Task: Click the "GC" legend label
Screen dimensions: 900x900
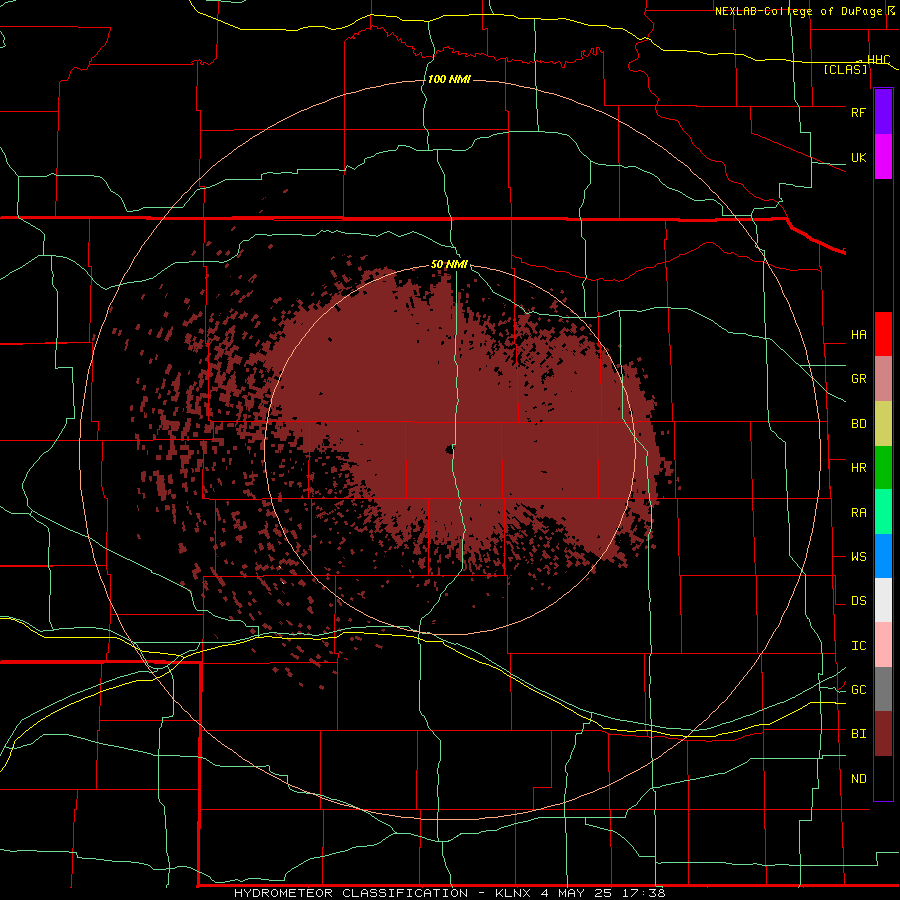Action: (x=859, y=690)
